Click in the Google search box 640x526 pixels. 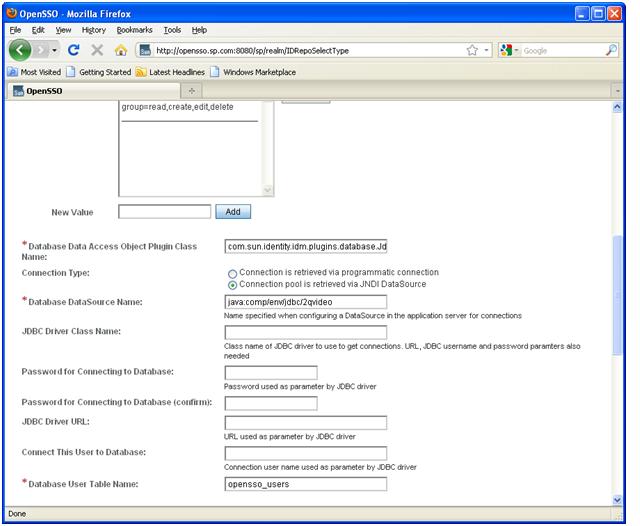pos(562,51)
